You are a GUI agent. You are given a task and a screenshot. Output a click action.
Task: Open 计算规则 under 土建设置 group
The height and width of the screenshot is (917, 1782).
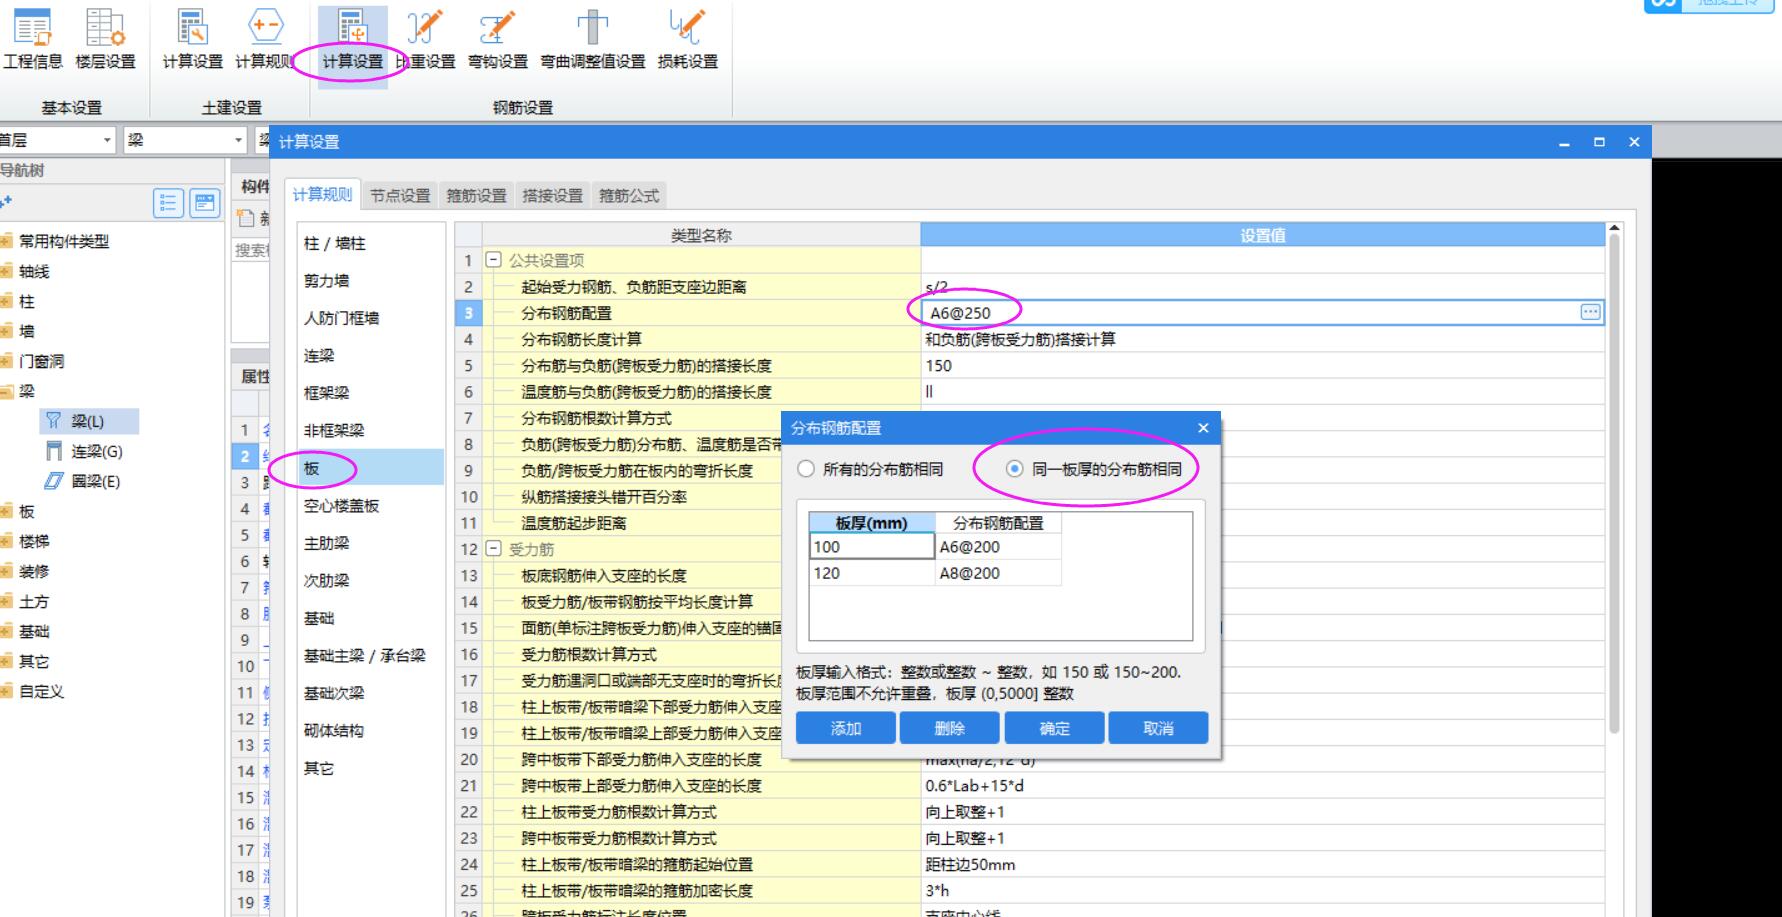pos(264,40)
